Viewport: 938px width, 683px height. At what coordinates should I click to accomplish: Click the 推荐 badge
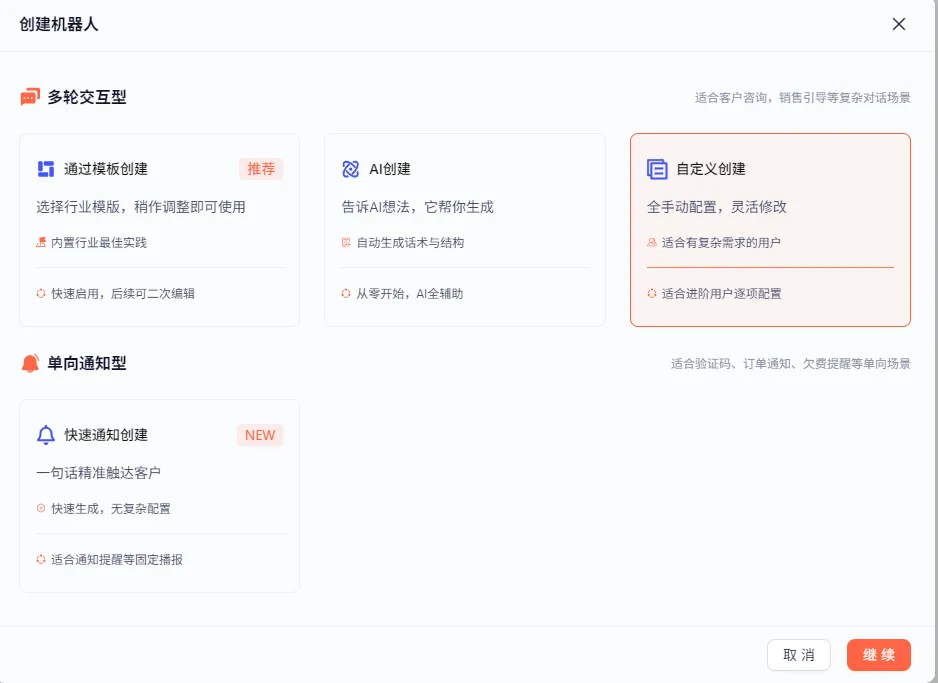coord(261,169)
